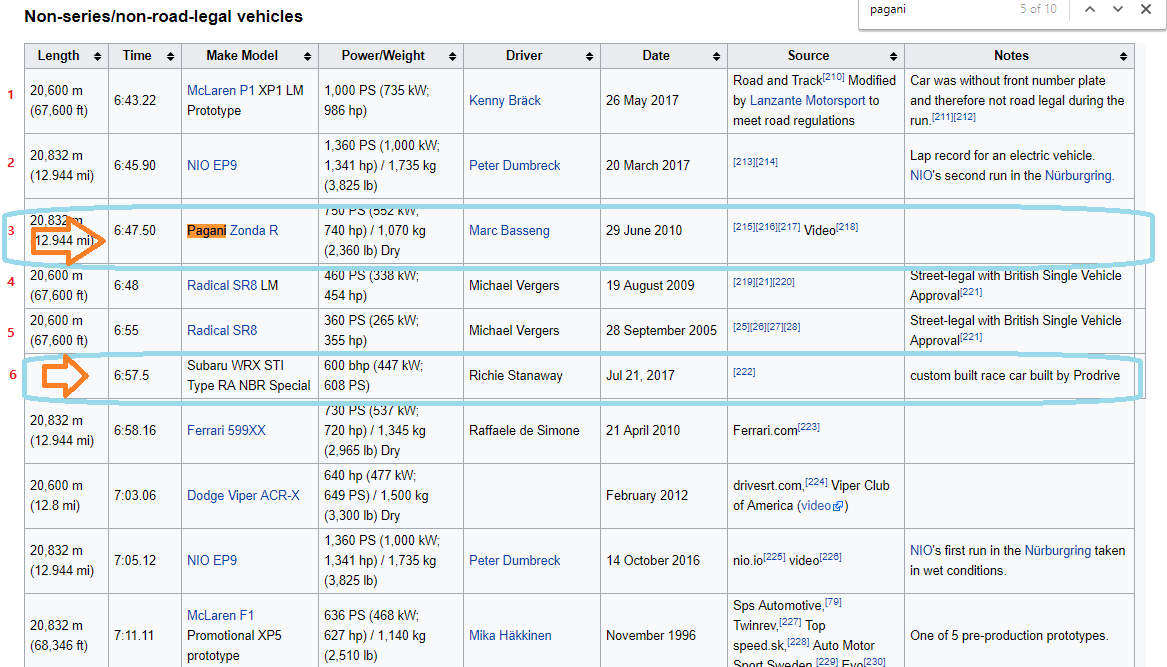The height and width of the screenshot is (667, 1167).
Task: Sort table by Notes column arrows
Action: pos(1123,57)
